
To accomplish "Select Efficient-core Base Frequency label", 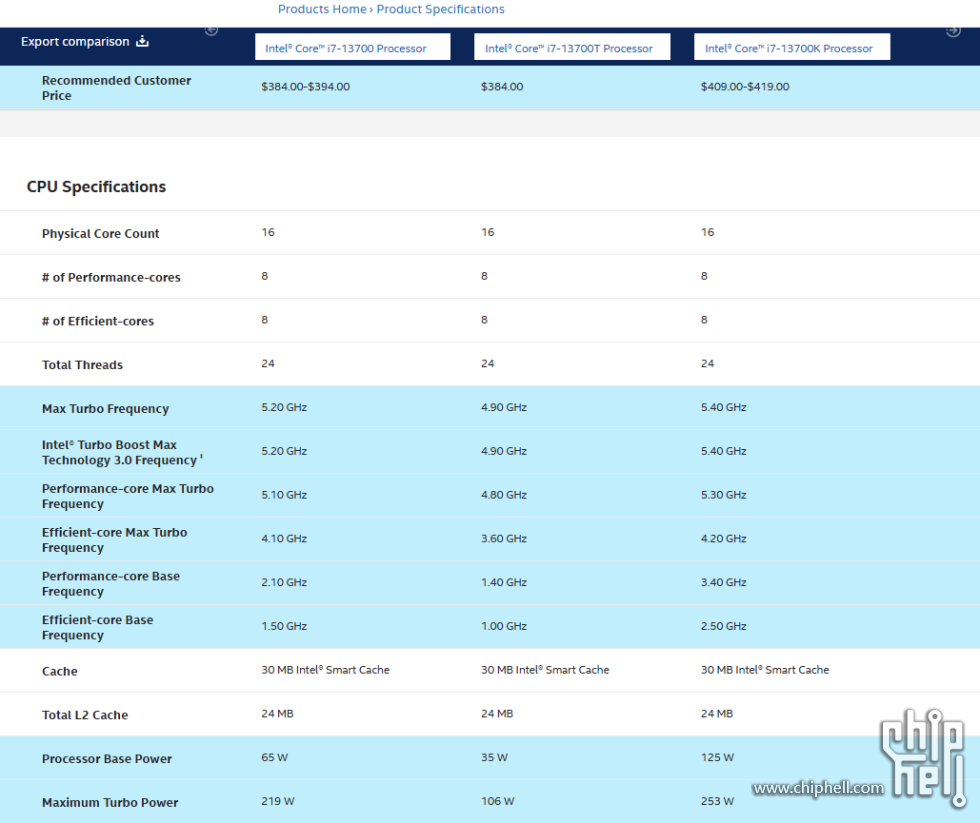I will pos(98,627).
